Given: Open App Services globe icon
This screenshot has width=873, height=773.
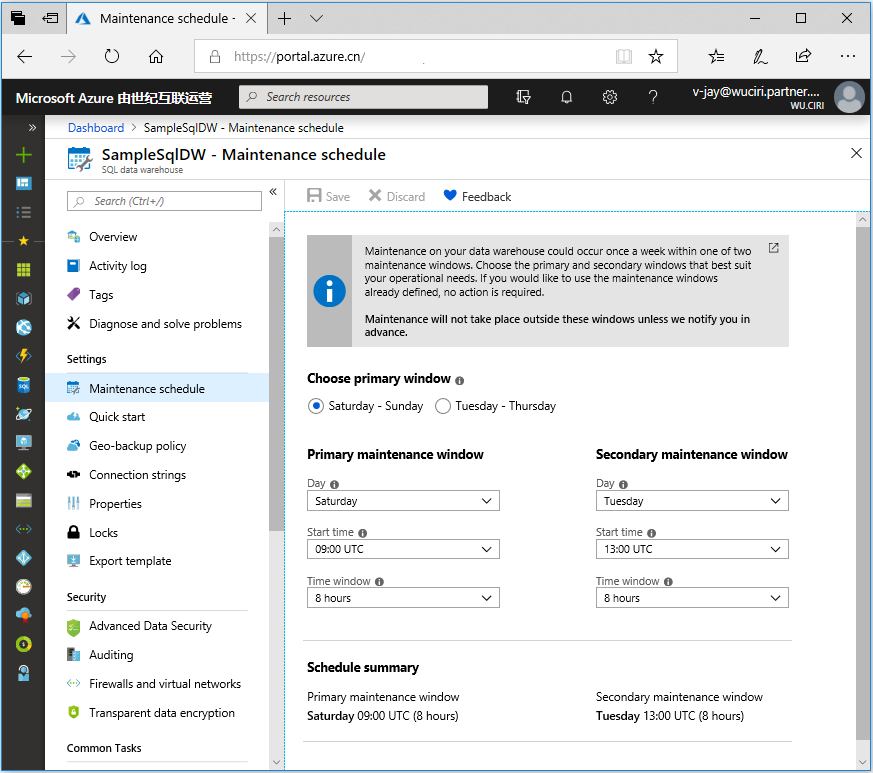Looking at the screenshot, I should [x=23, y=327].
